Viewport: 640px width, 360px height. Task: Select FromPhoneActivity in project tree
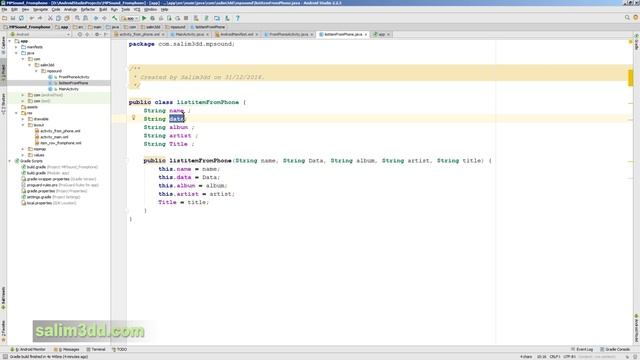(74, 77)
